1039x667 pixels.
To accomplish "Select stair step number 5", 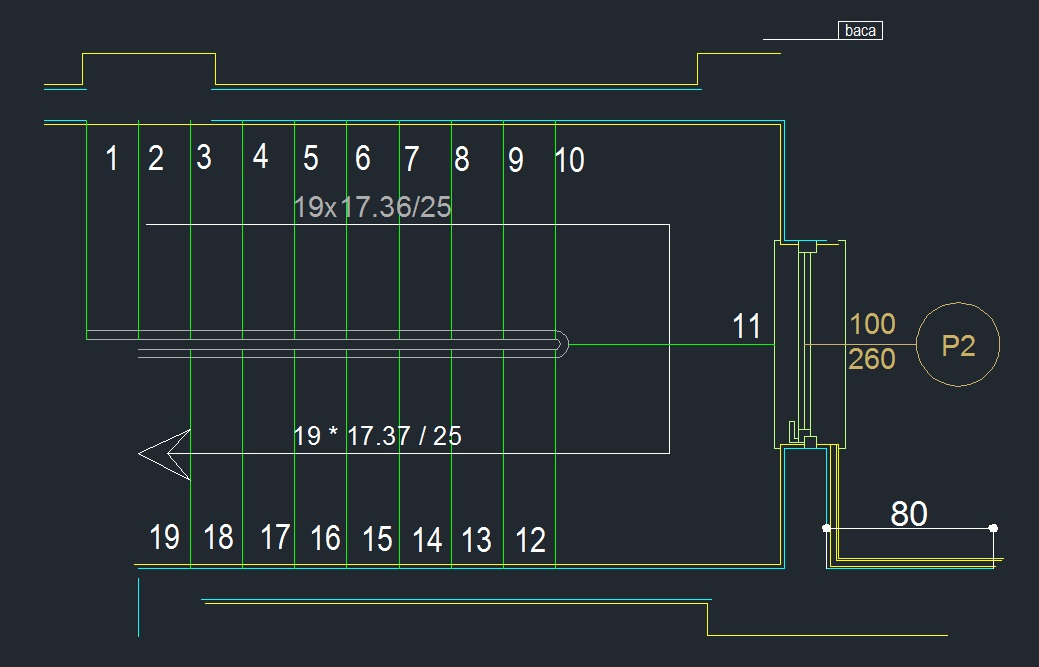I will coord(311,159).
